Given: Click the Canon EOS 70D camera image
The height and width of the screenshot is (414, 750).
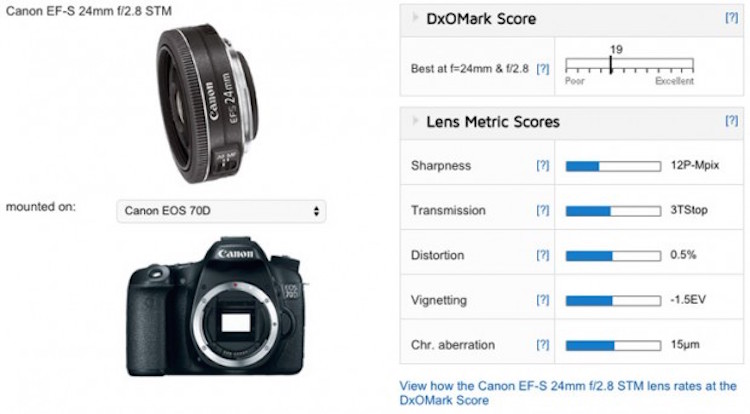Looking at the screenshot, I should [215, 306].
